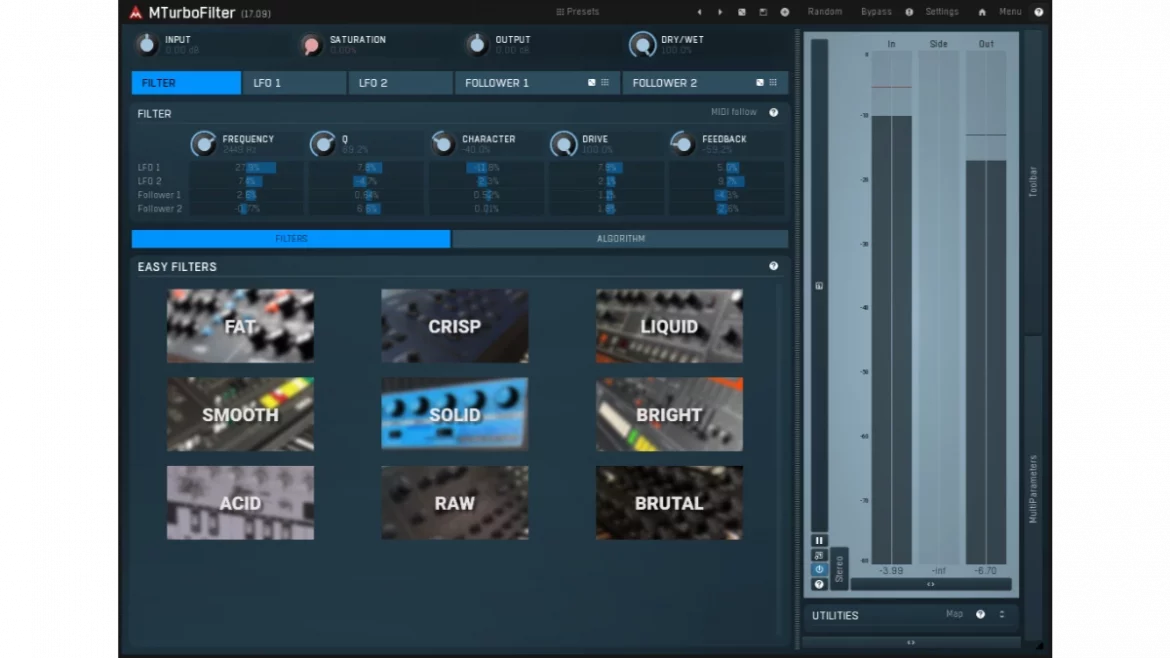Click the MTurboFilter logo icon
Viewport: 1170px width, 658px height.
coord(135,12)
